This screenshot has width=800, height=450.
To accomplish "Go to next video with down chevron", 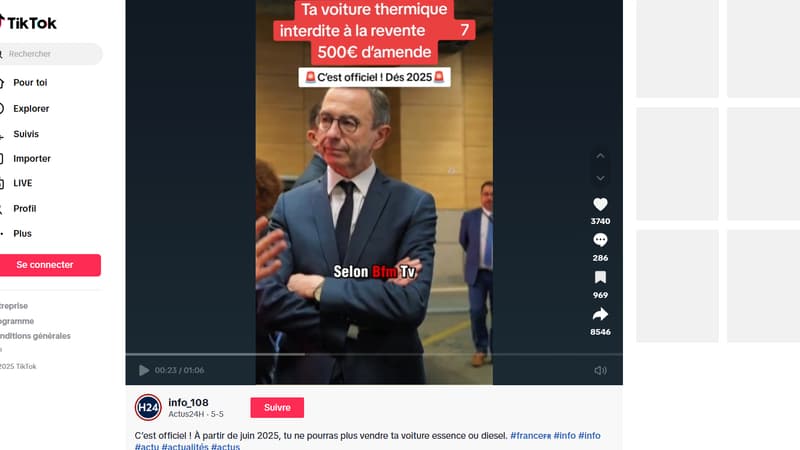I will (600, 178).
